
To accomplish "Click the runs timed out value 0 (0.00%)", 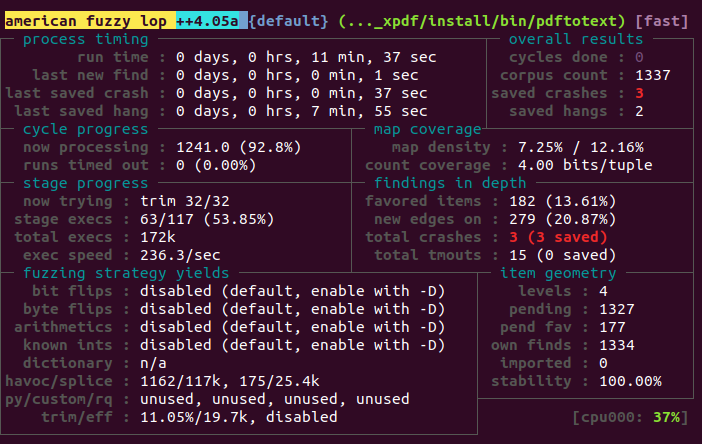I will click(216, 165).
